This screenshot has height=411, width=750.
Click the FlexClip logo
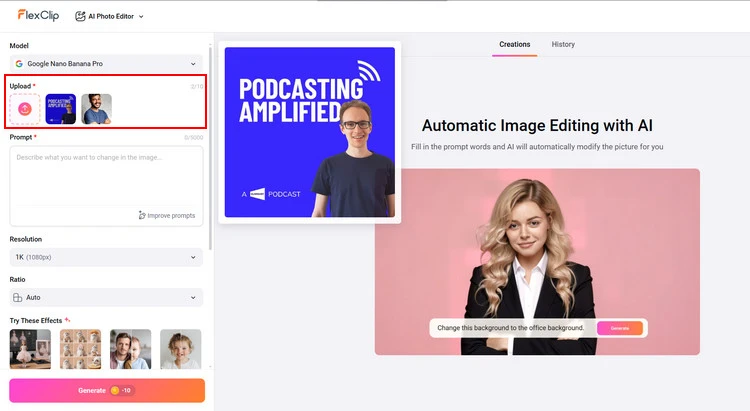tap(38, 15)
